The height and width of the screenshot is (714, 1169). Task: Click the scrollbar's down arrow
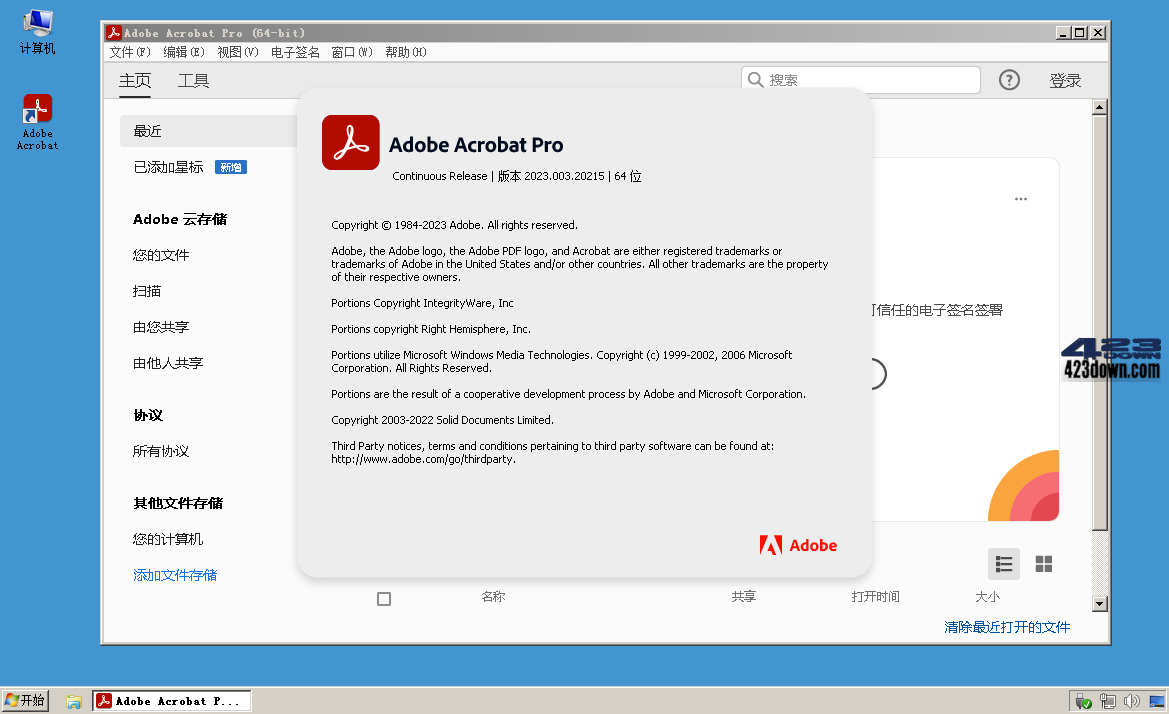(1100, 604)
